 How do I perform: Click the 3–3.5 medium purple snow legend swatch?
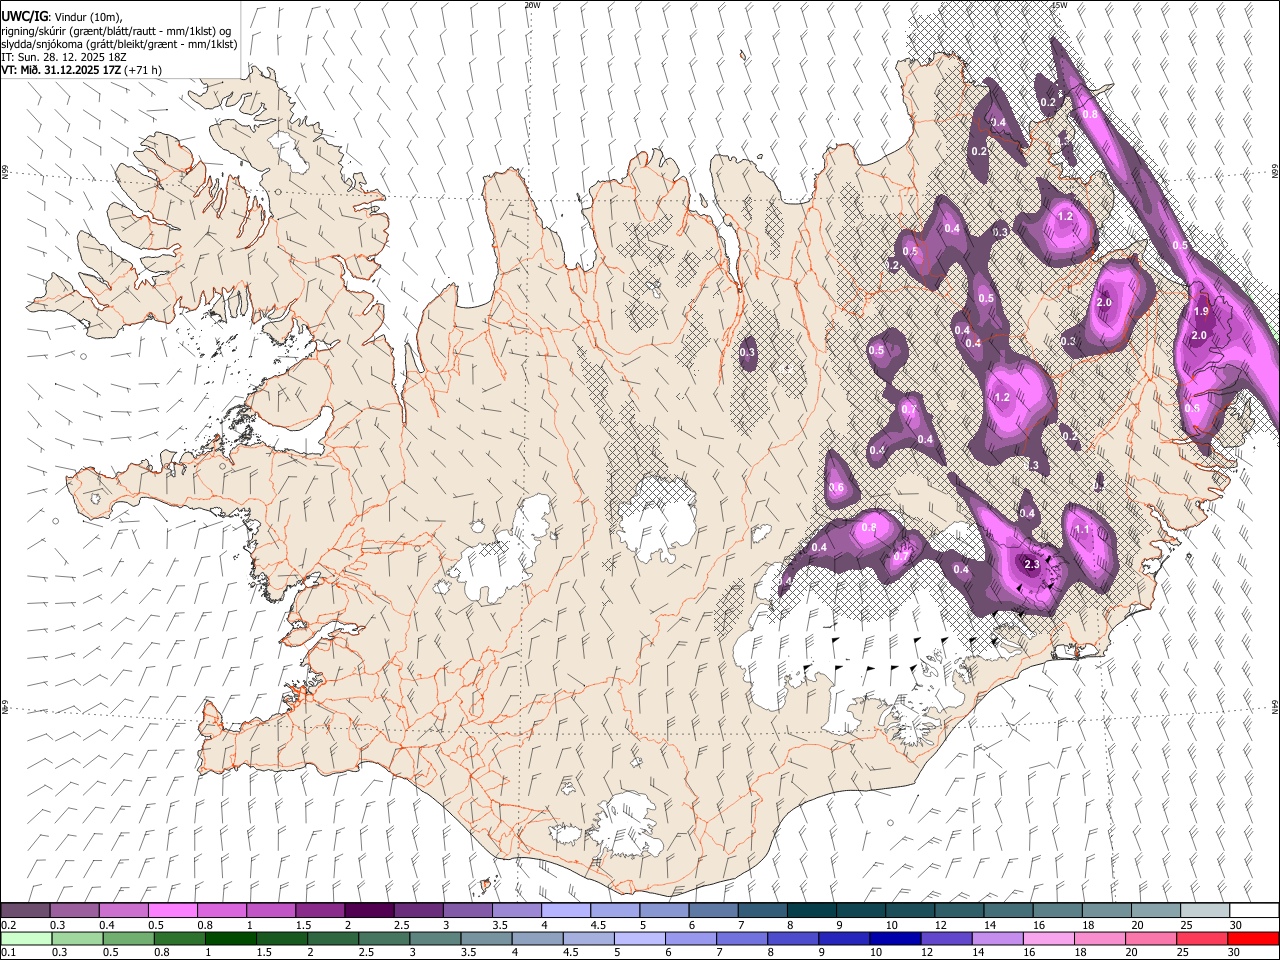click(x=467, y=910)
